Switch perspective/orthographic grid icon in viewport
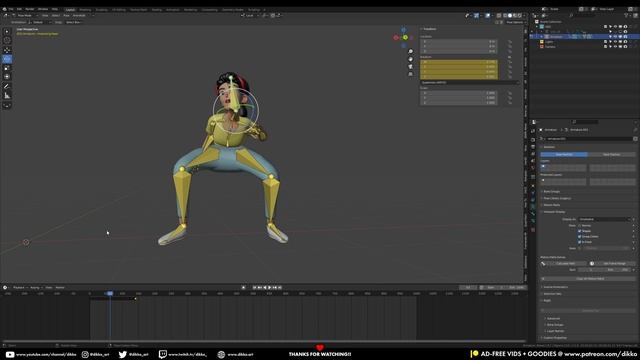The image size is (640, 360). (410, 74)
